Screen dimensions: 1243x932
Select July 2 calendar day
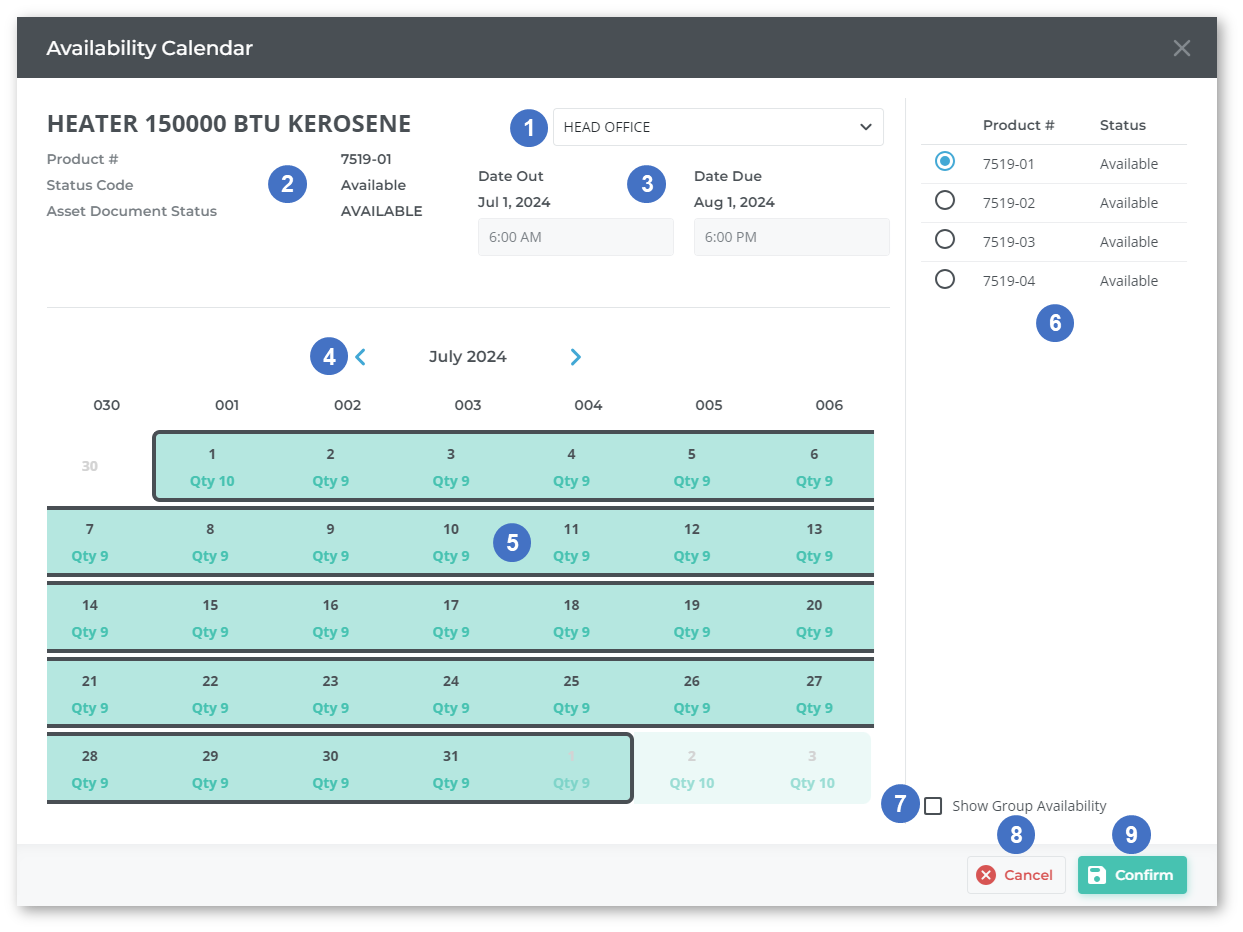pyautogui.click(x=330, y=467)
